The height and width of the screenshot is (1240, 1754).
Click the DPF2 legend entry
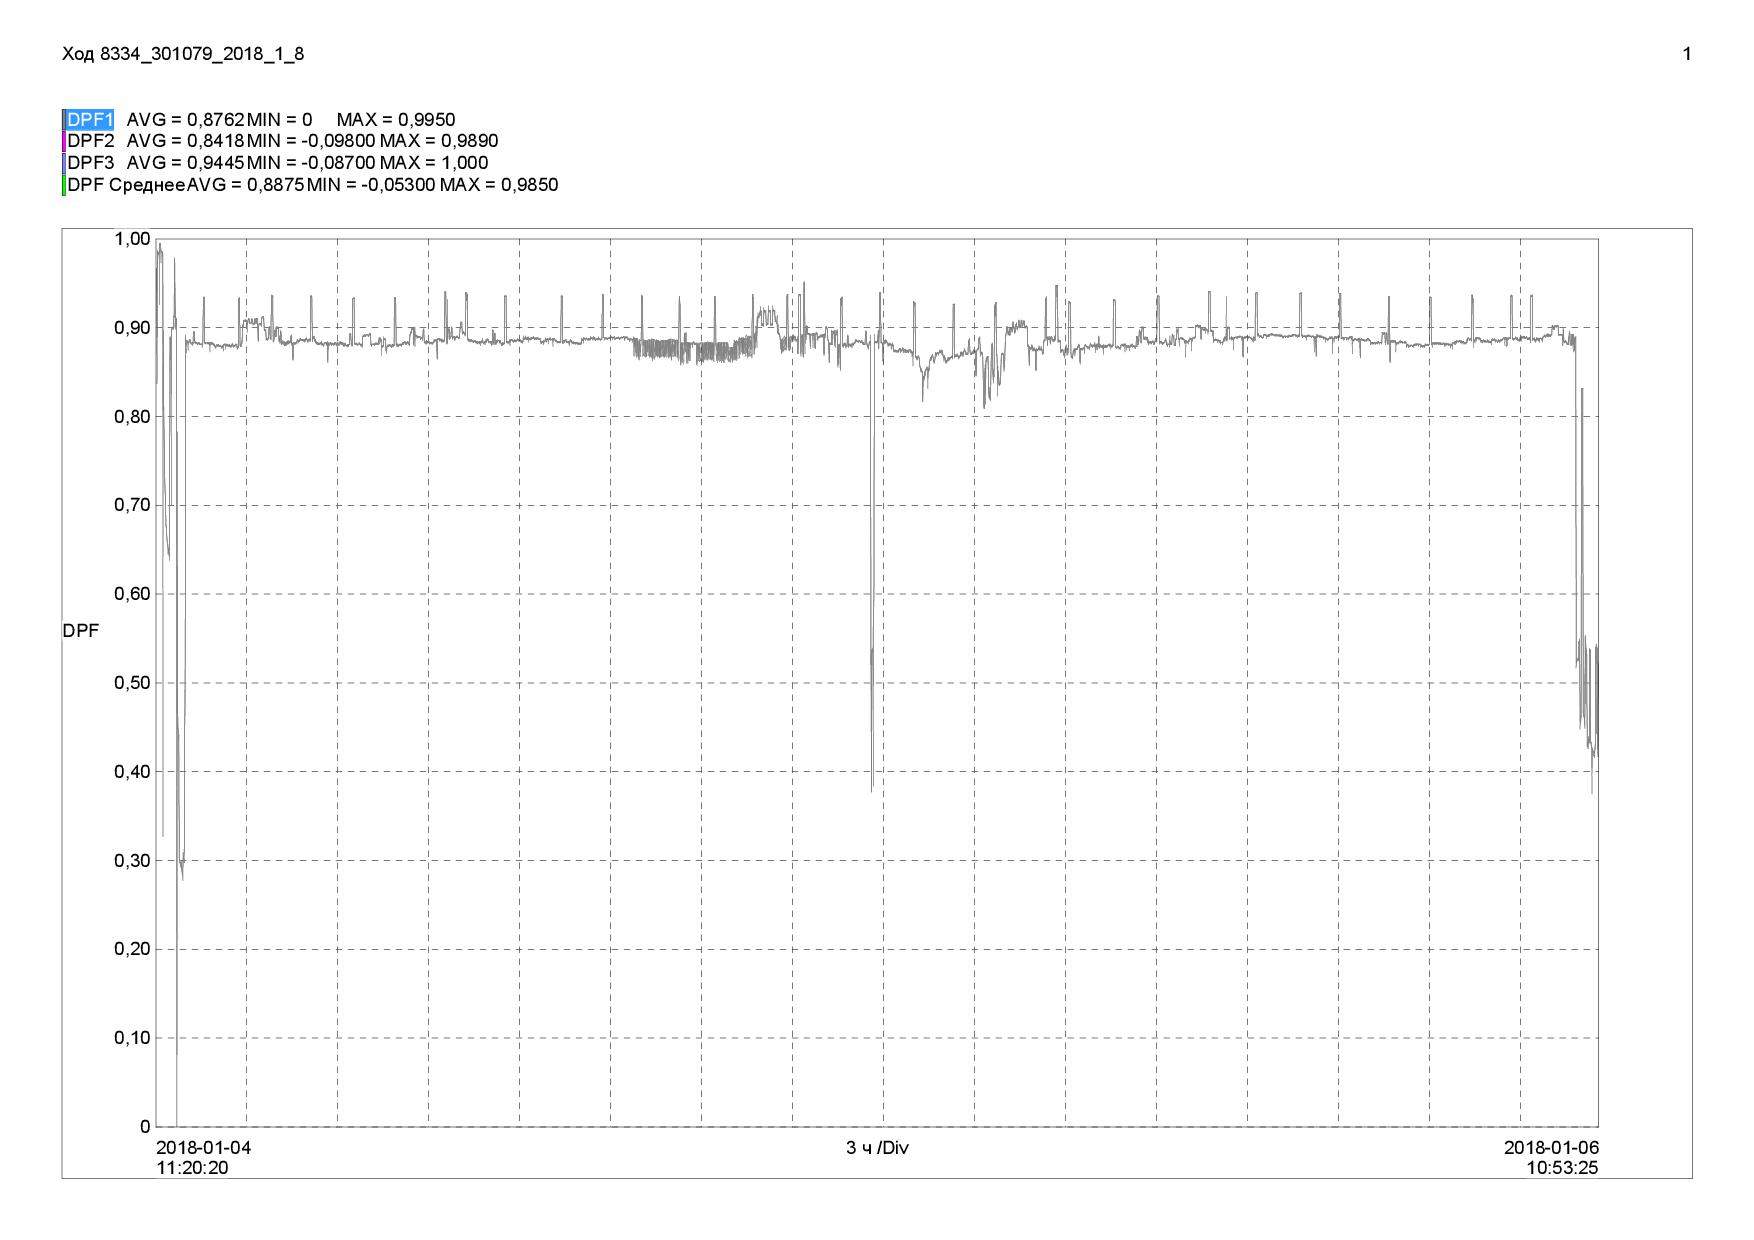pyautogui.click(x=91, y=141)
